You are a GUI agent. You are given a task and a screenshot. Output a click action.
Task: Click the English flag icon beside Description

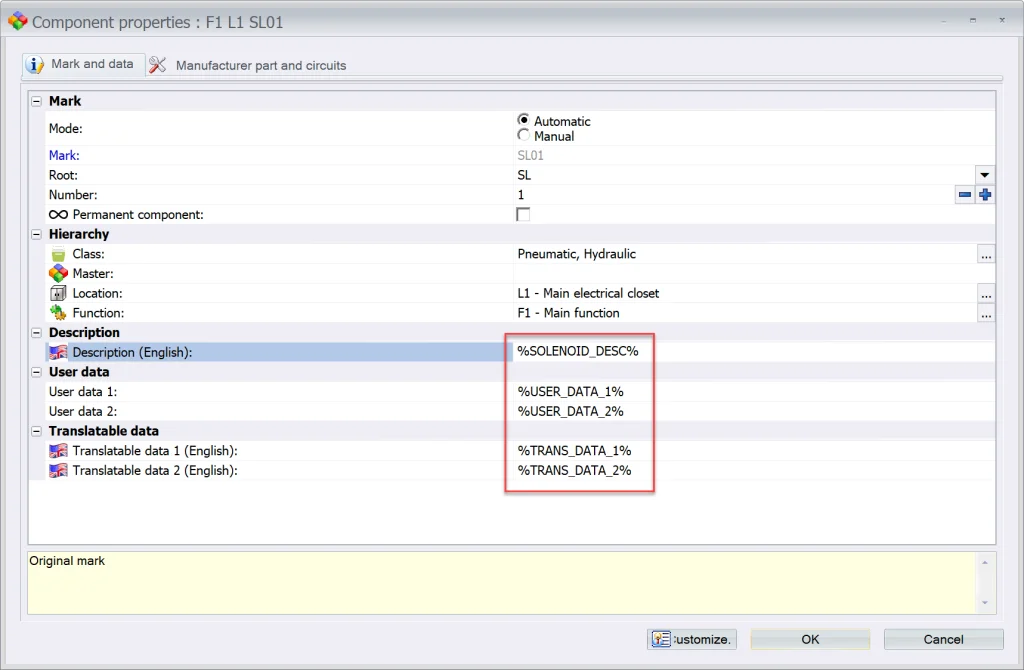[x=58, y=352]
